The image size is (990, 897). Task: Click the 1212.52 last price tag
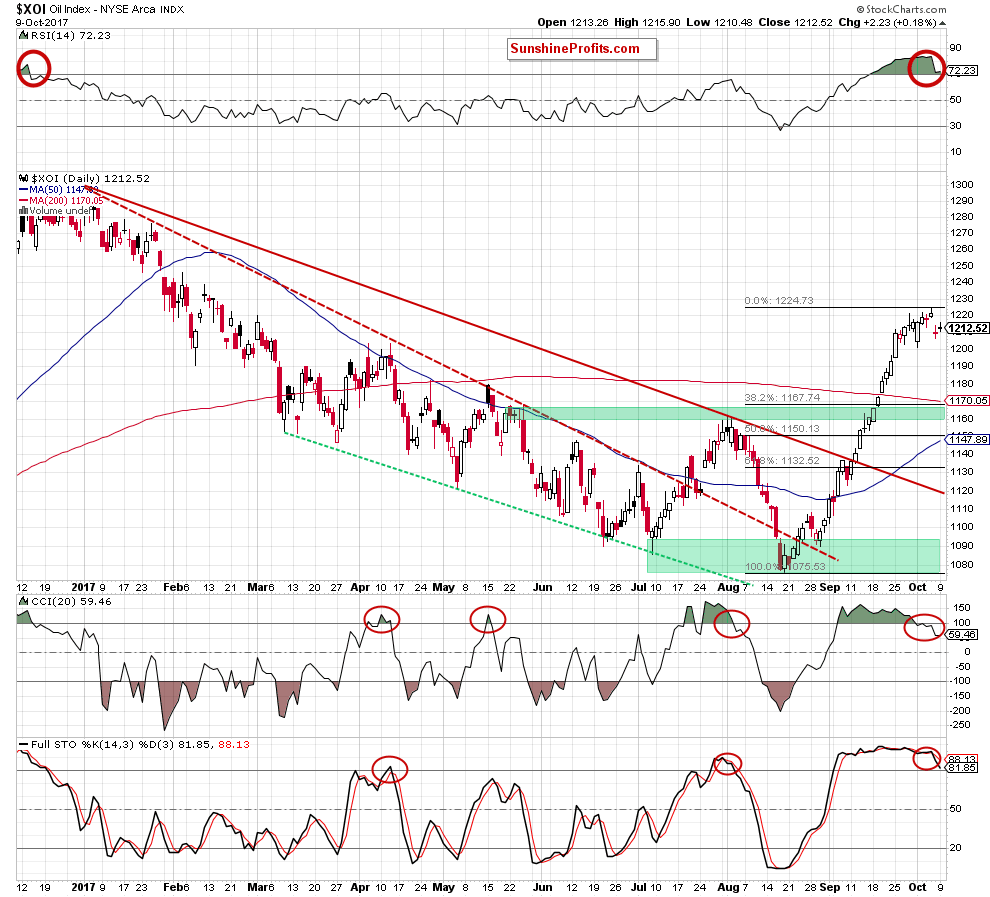coord(969,328)
